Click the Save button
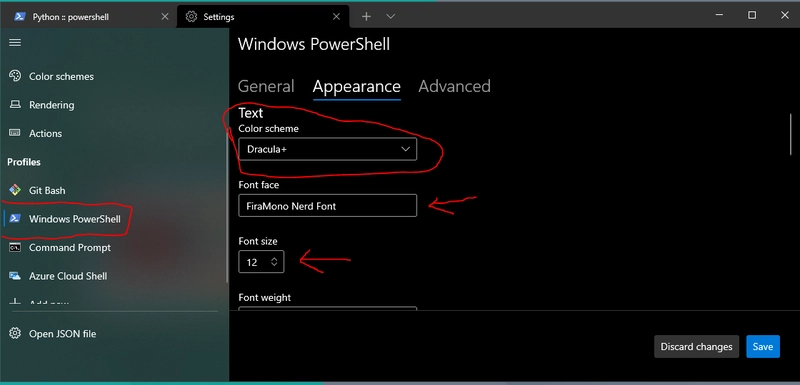This screenshot has height=385, width=800. (x=763, y=346)
